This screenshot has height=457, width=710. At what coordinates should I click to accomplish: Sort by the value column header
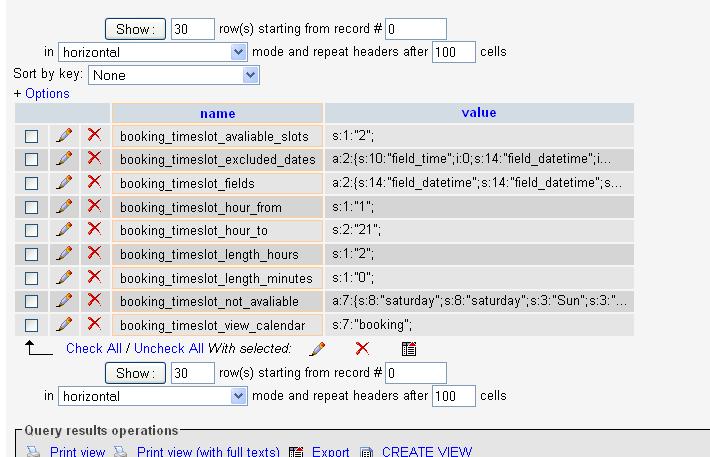pyautogui.click(x=478, y=113)
